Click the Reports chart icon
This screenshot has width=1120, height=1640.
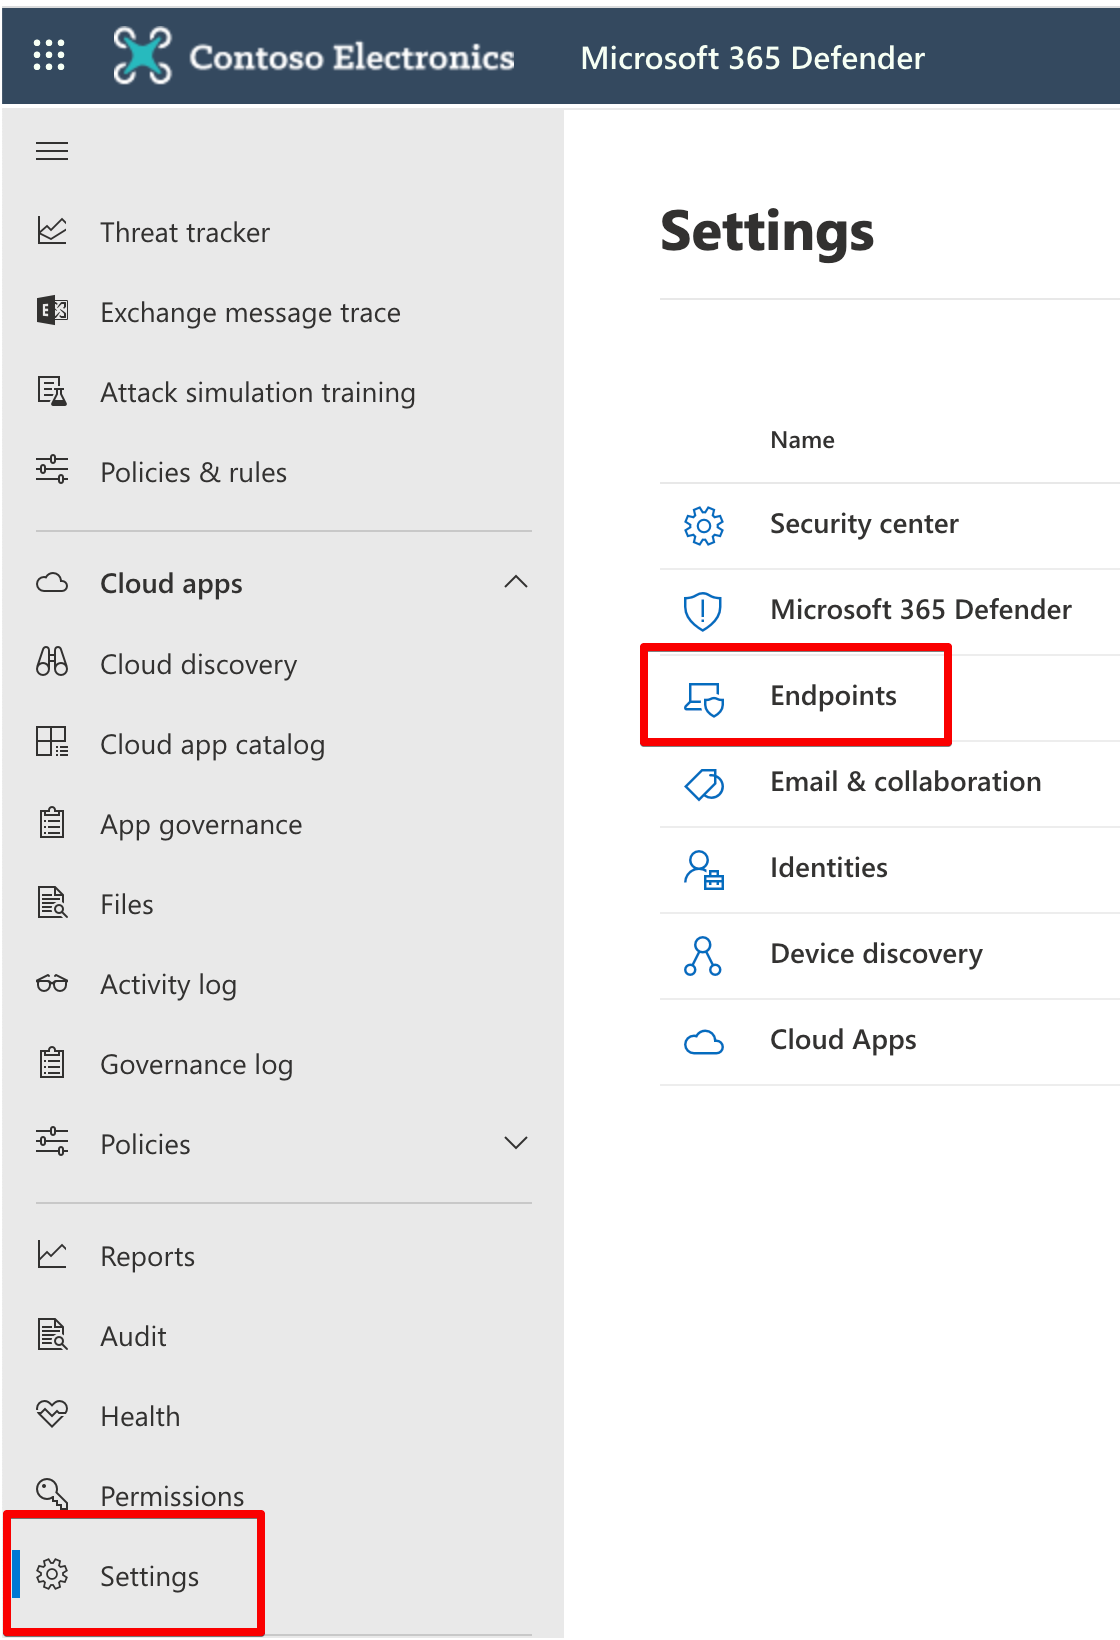[x=52, y=1254]
